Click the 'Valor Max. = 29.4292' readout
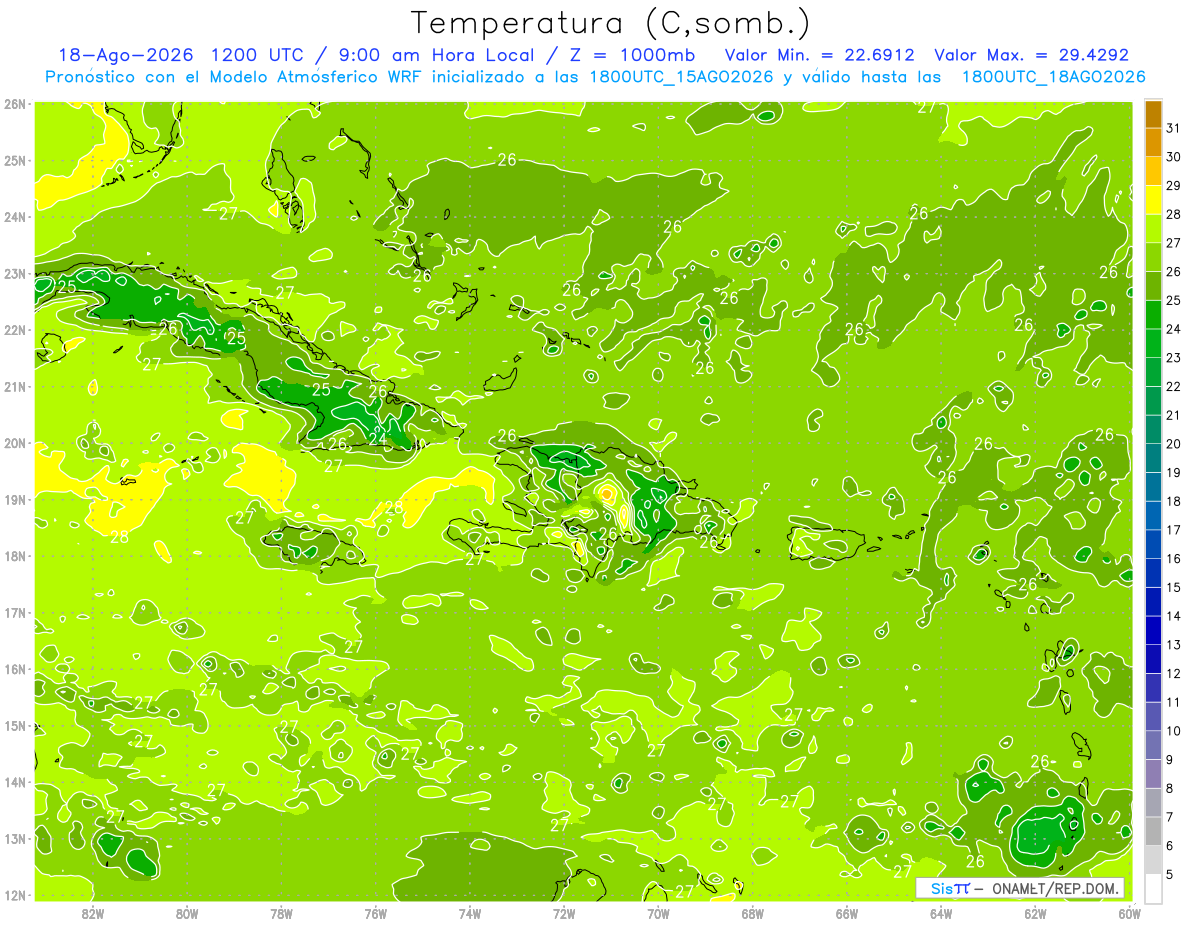1200x927 pixels. (x=1031, y=56)
